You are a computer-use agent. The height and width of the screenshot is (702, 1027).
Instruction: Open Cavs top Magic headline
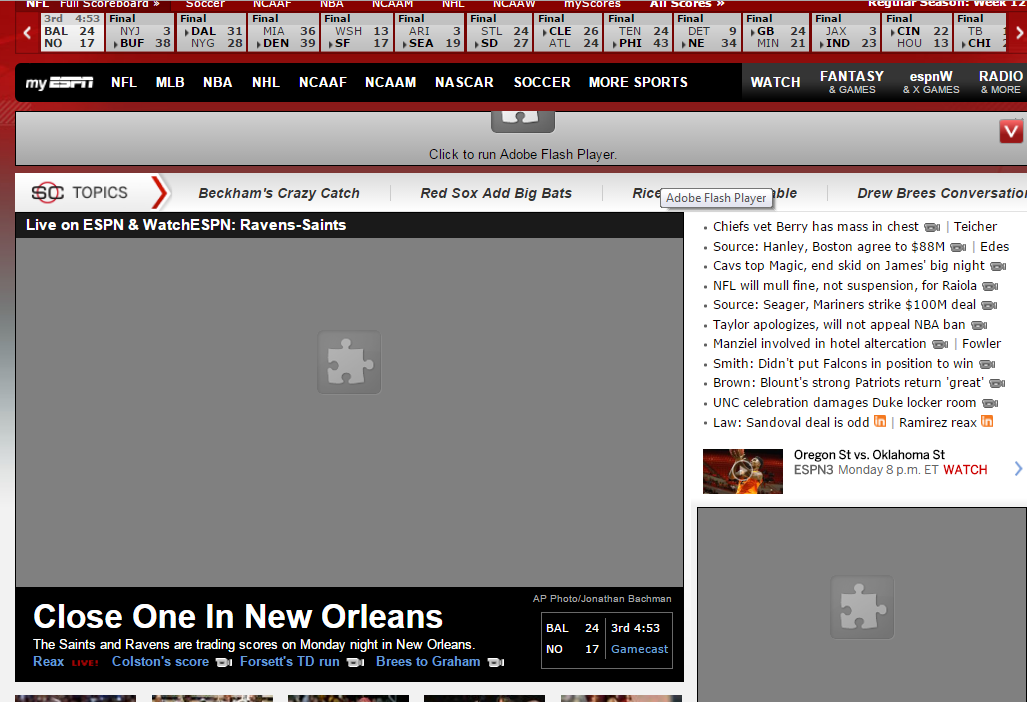[x=848, y=265]
